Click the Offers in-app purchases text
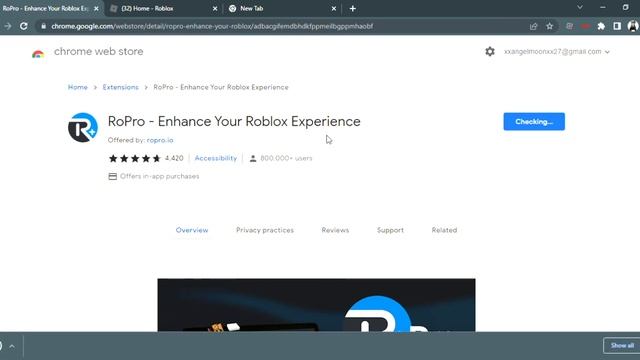Screen dimensions: 640x360 tap(160, 176)
